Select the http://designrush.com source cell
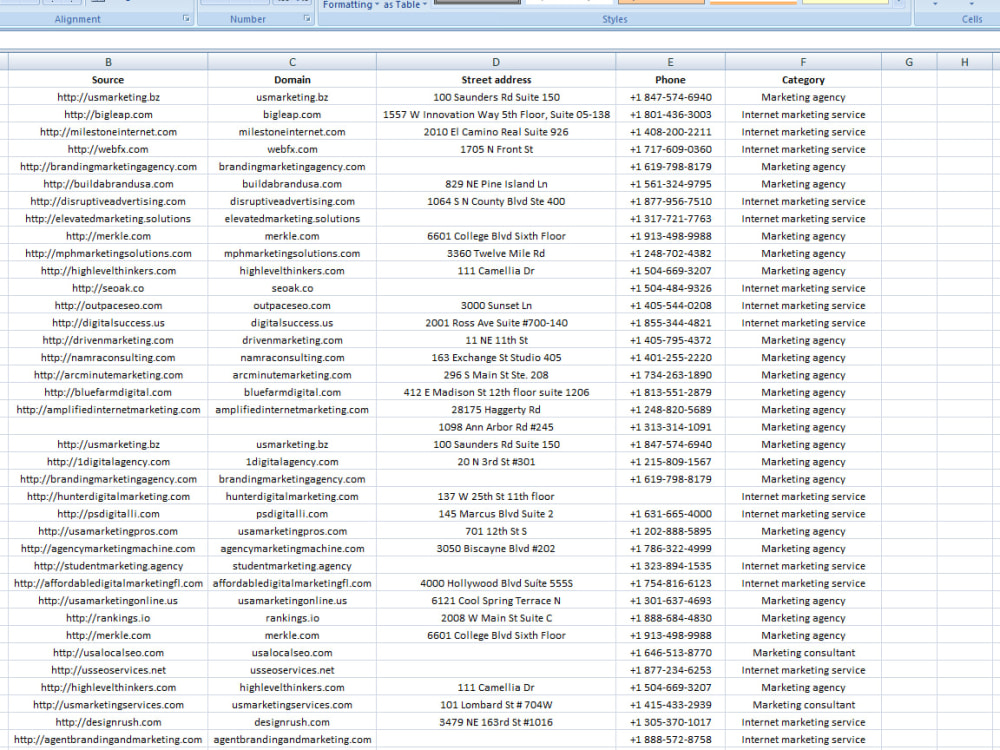The width and height of the screenshot is (1000, 750). click(x=108, y=723)
